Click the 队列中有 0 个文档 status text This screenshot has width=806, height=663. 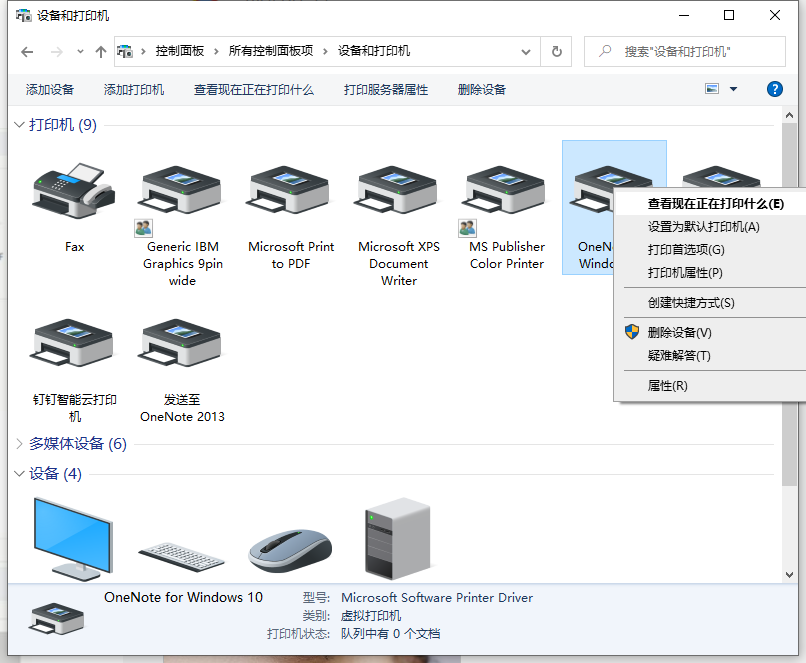coord(390,634)
